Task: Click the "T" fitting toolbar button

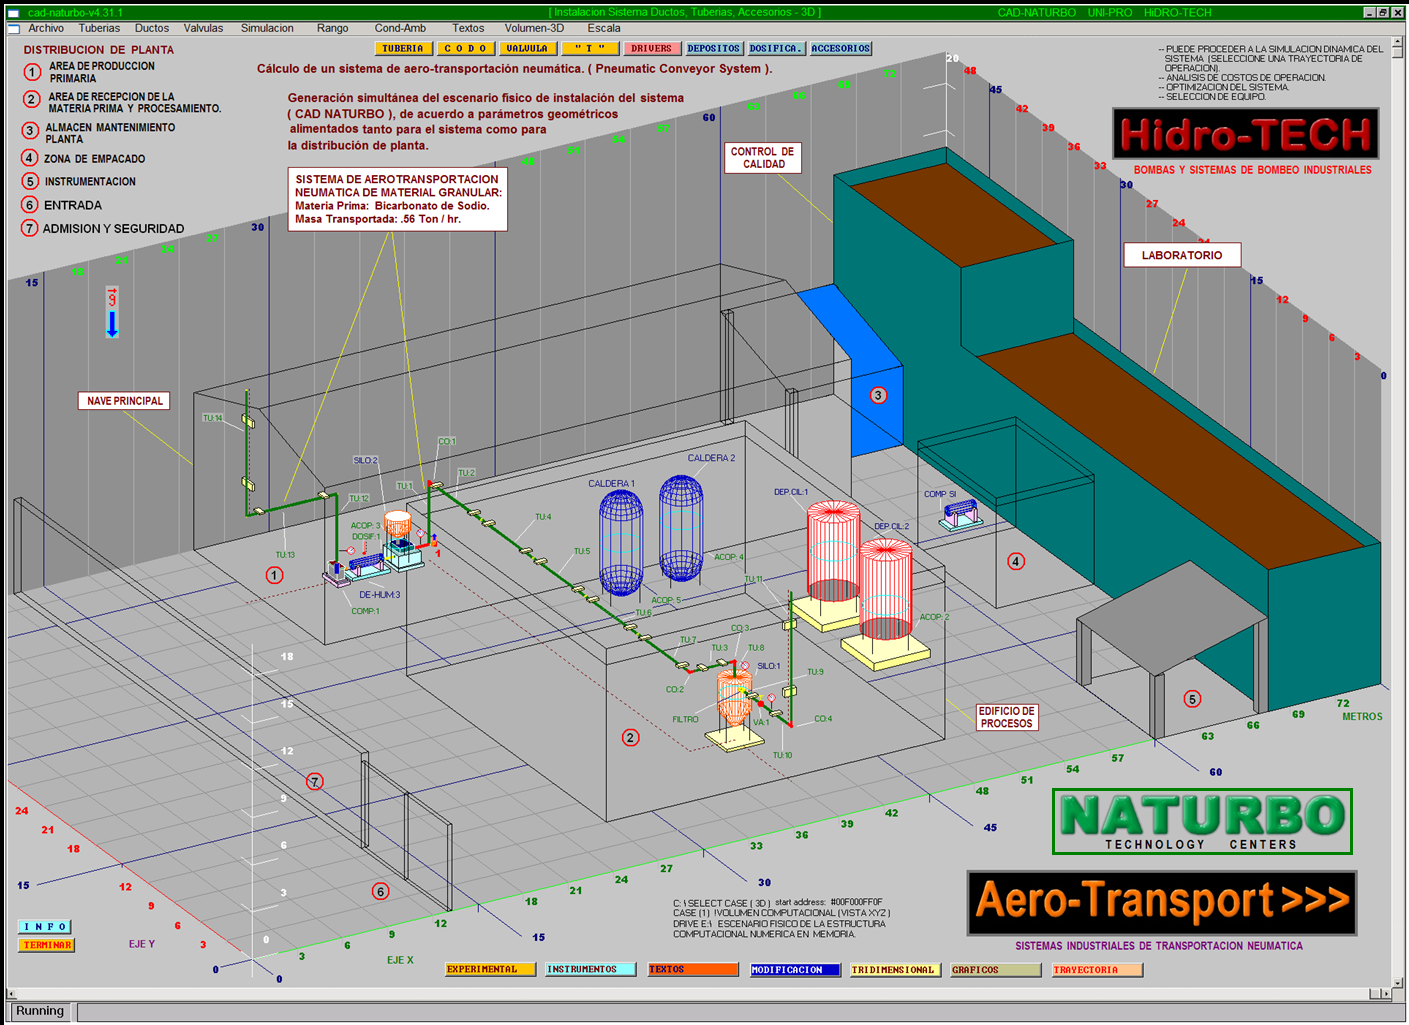Action: point(590,48)
